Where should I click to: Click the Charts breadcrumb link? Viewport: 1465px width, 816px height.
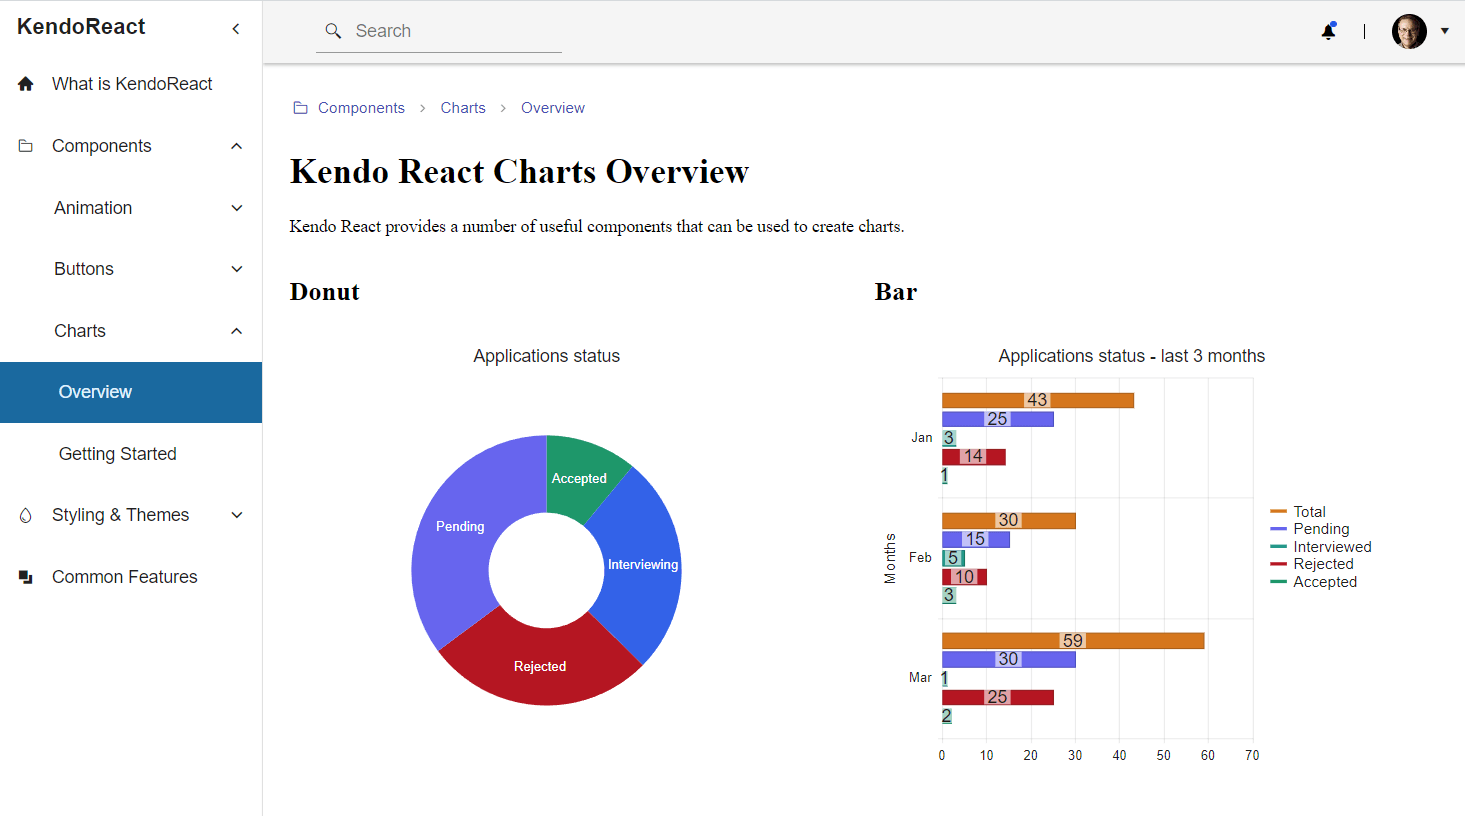(x=463, y=108)
